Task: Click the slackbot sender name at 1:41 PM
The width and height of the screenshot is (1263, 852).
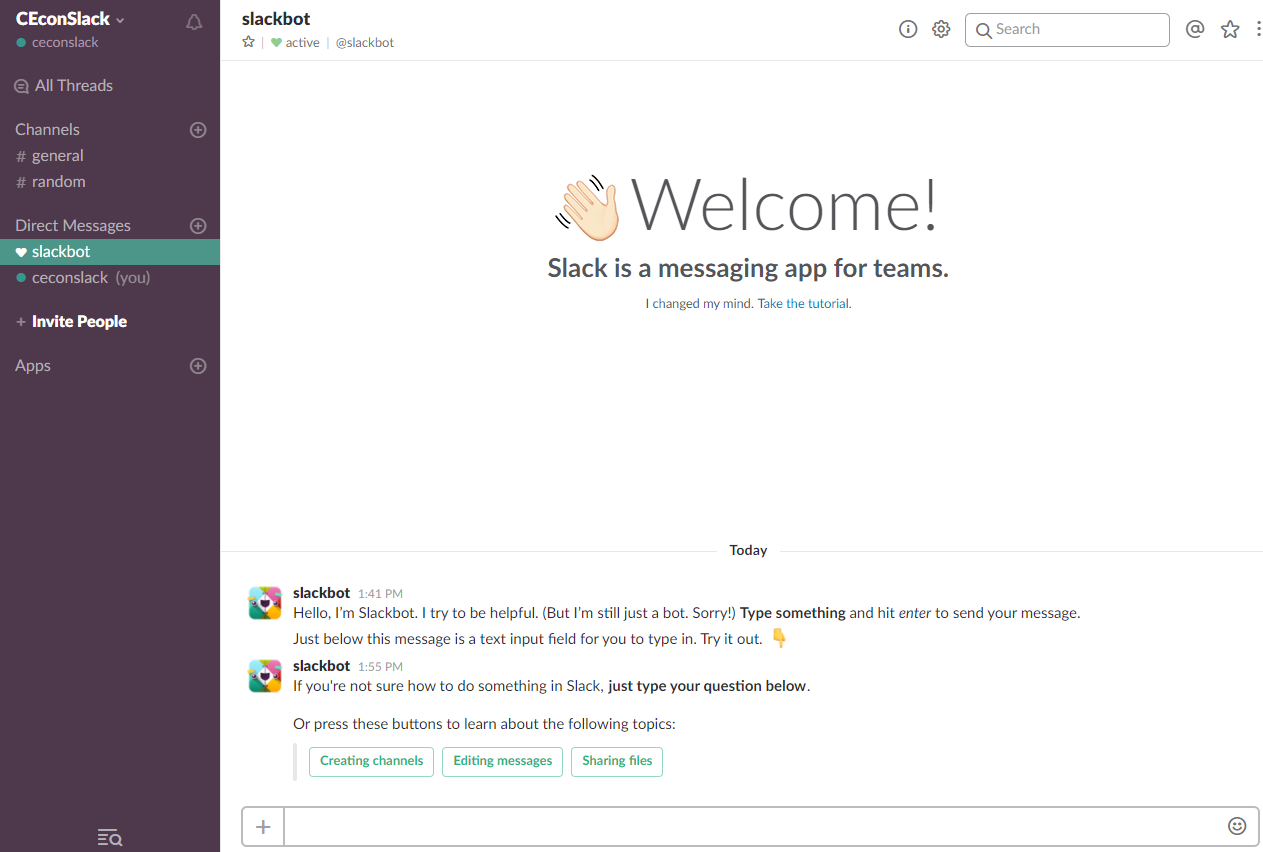Action: (321, 593)
